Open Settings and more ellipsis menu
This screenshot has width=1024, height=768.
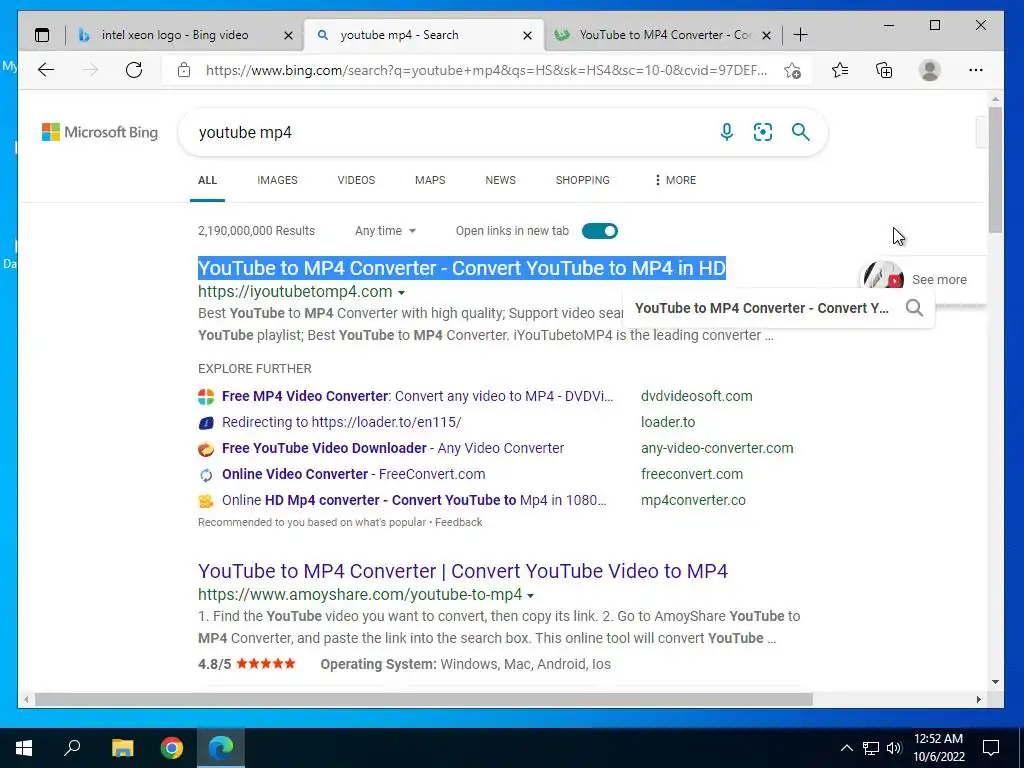tap(976, 70)
